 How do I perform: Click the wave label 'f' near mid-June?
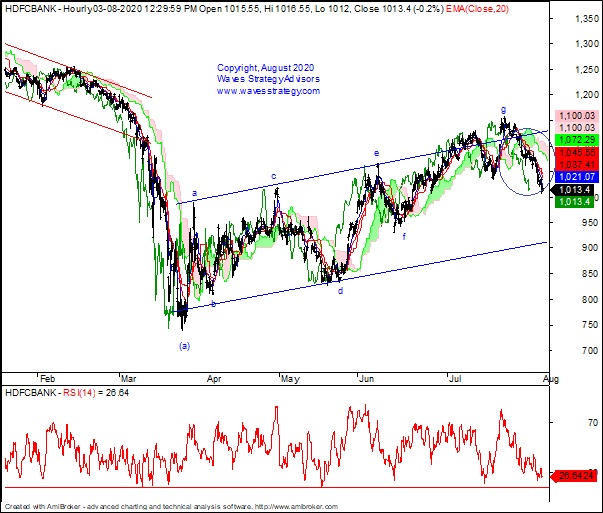coord(404,237)
